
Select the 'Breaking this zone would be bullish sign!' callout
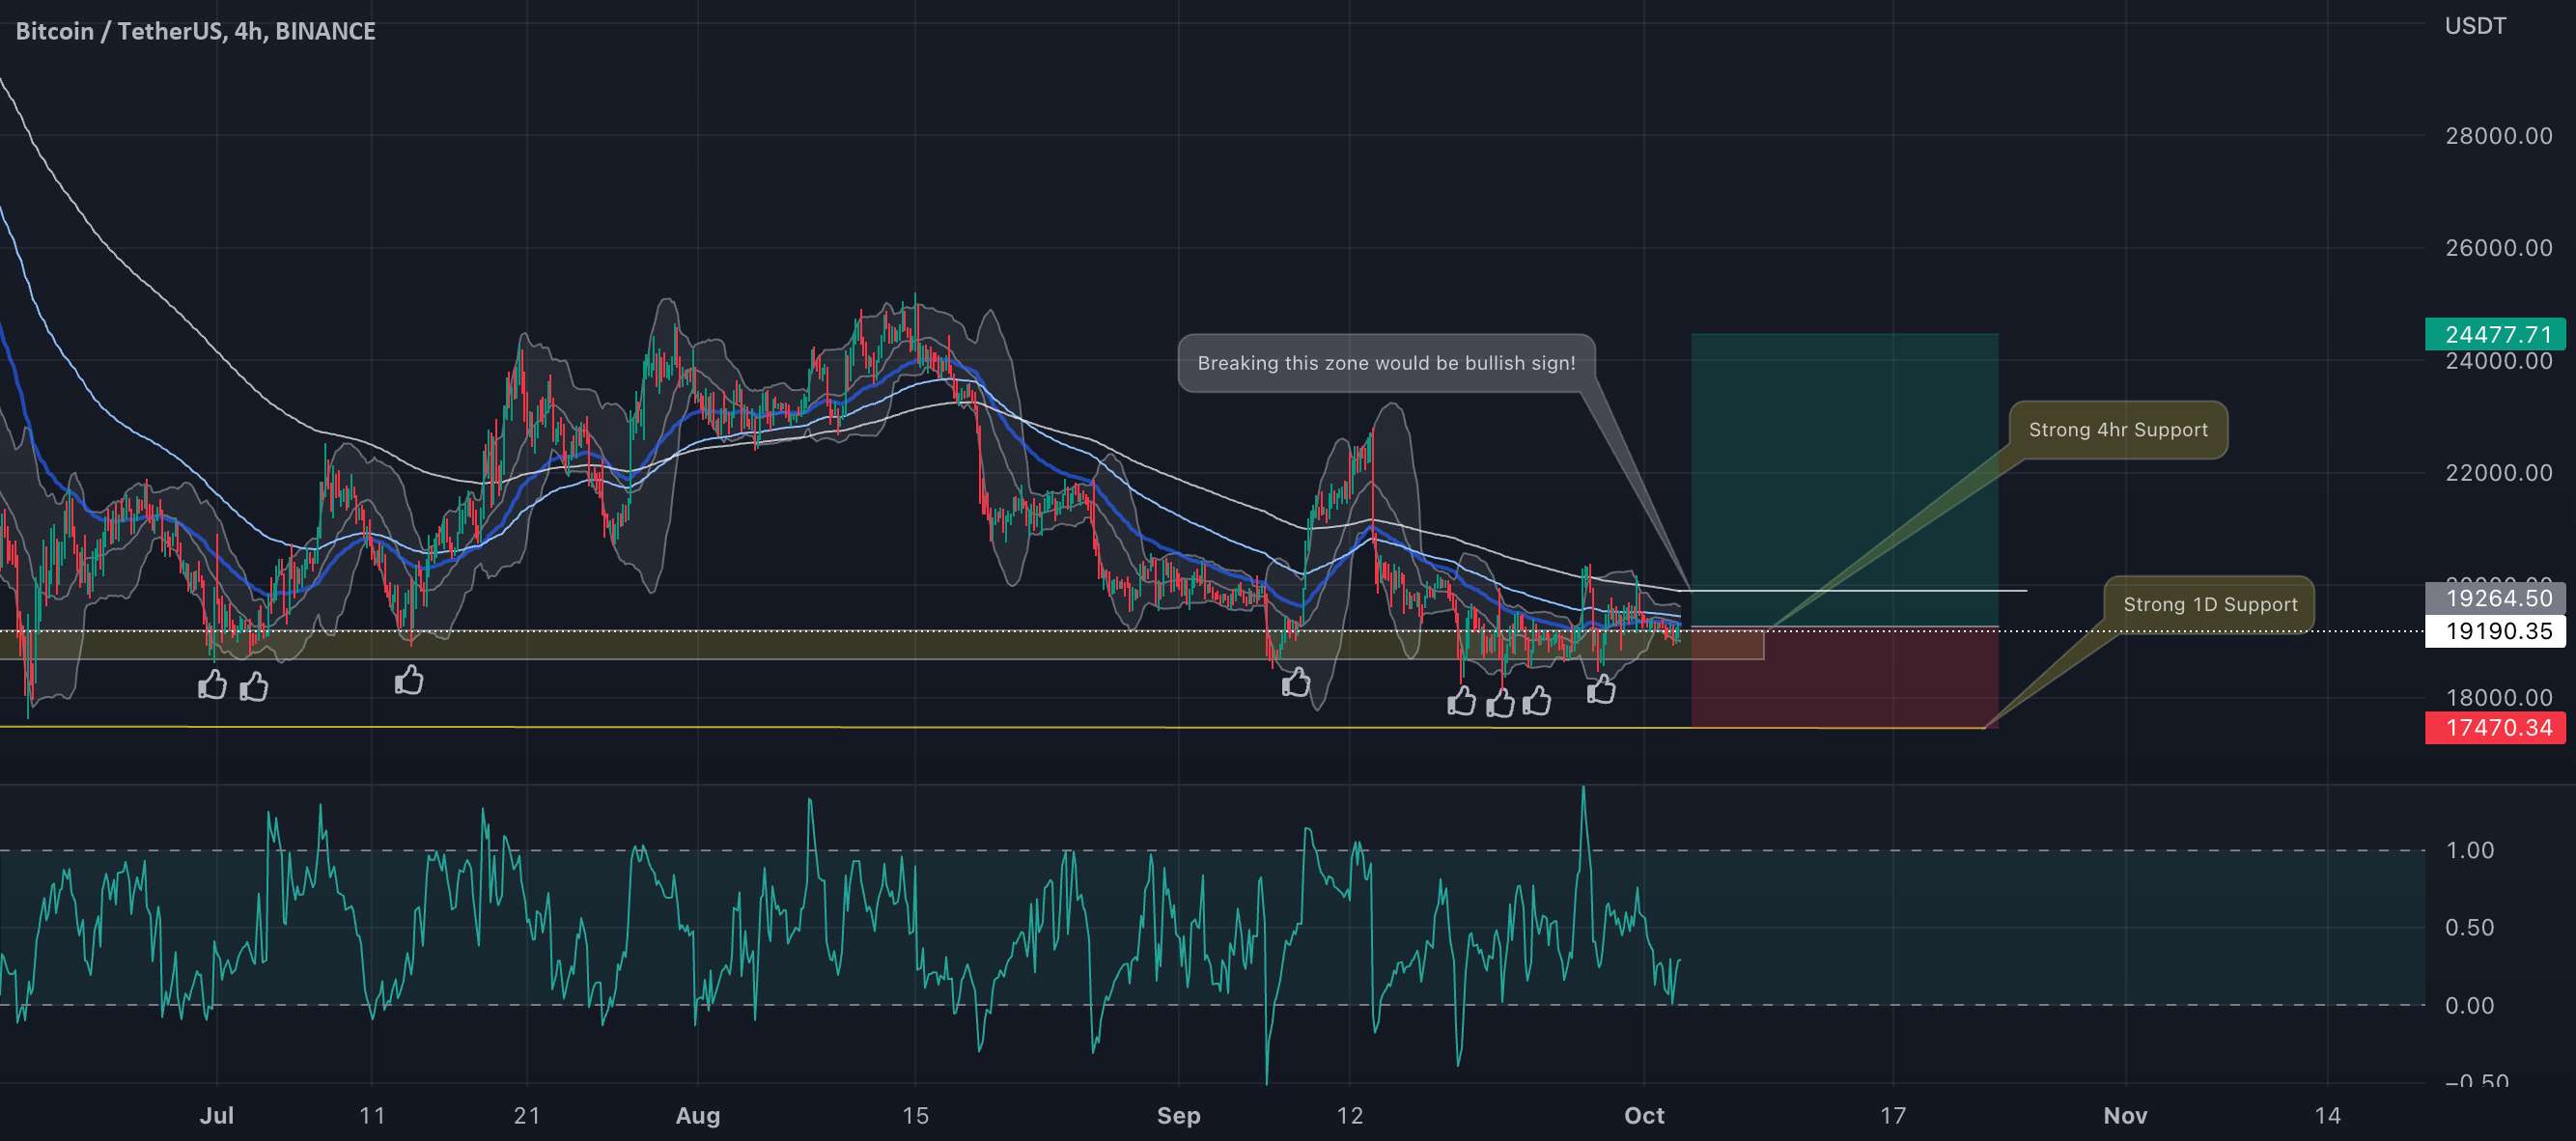(x=1386, y=363)
